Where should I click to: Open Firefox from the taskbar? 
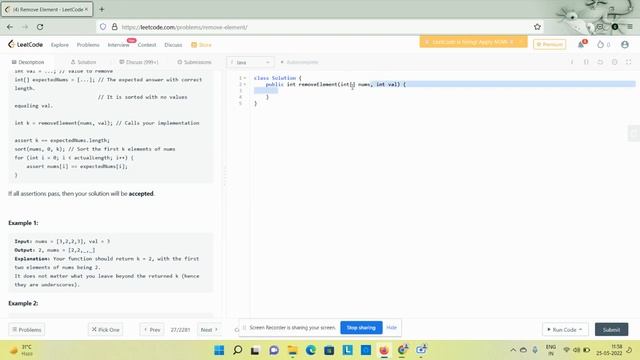[384, 350]
